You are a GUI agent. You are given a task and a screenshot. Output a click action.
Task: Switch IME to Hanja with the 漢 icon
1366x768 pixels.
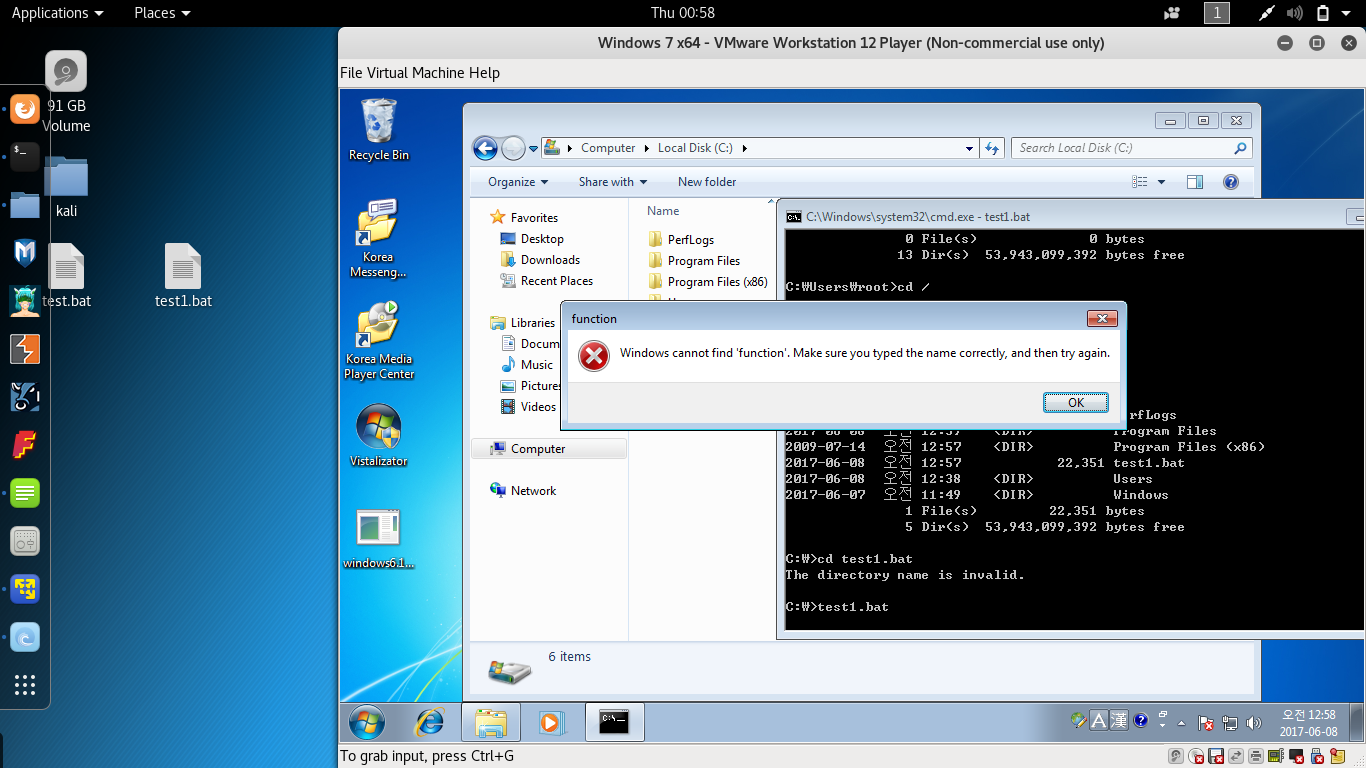tap(1118, 720)
